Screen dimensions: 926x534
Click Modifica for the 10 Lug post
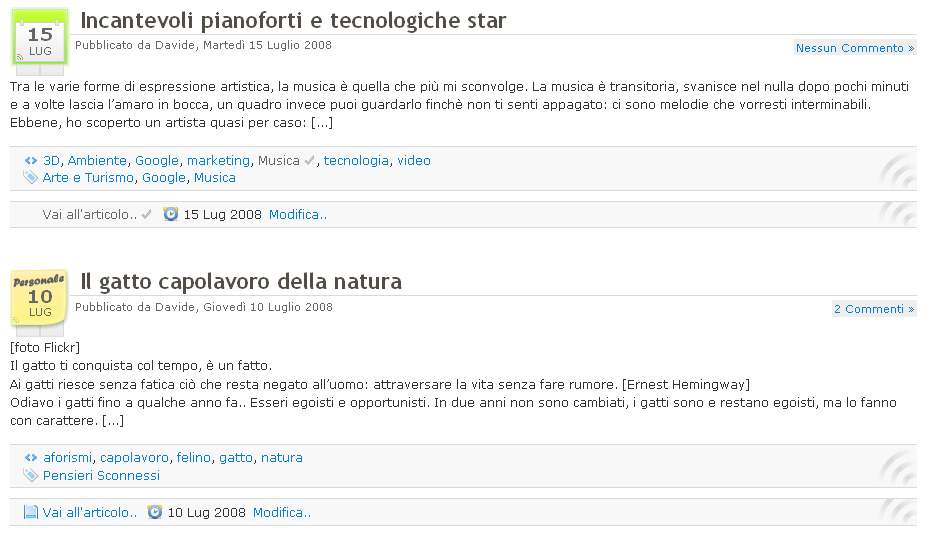coord(282,512)
